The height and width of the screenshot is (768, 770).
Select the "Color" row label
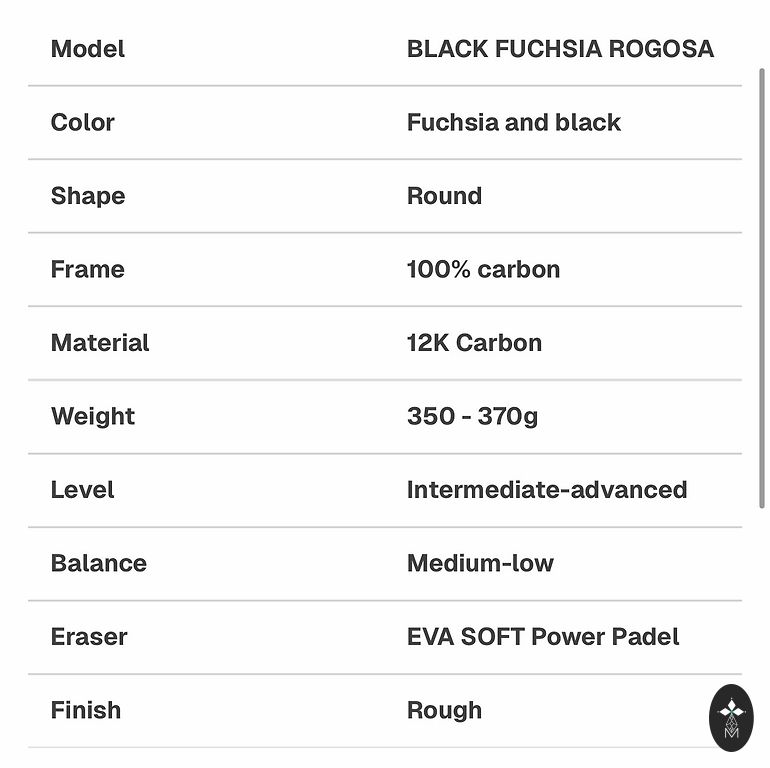[83, 123]
